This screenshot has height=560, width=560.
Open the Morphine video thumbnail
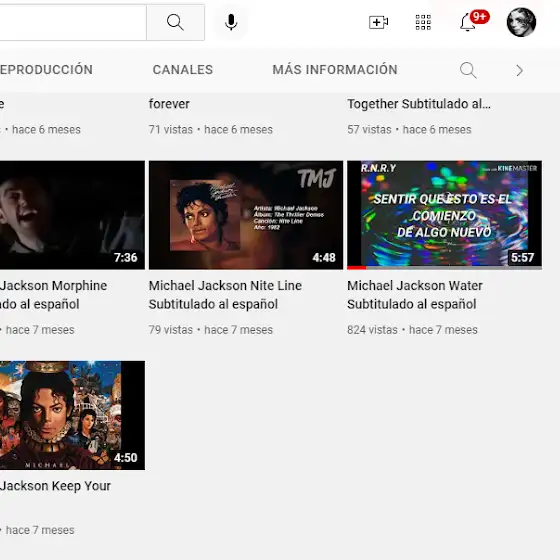(72, 215)
